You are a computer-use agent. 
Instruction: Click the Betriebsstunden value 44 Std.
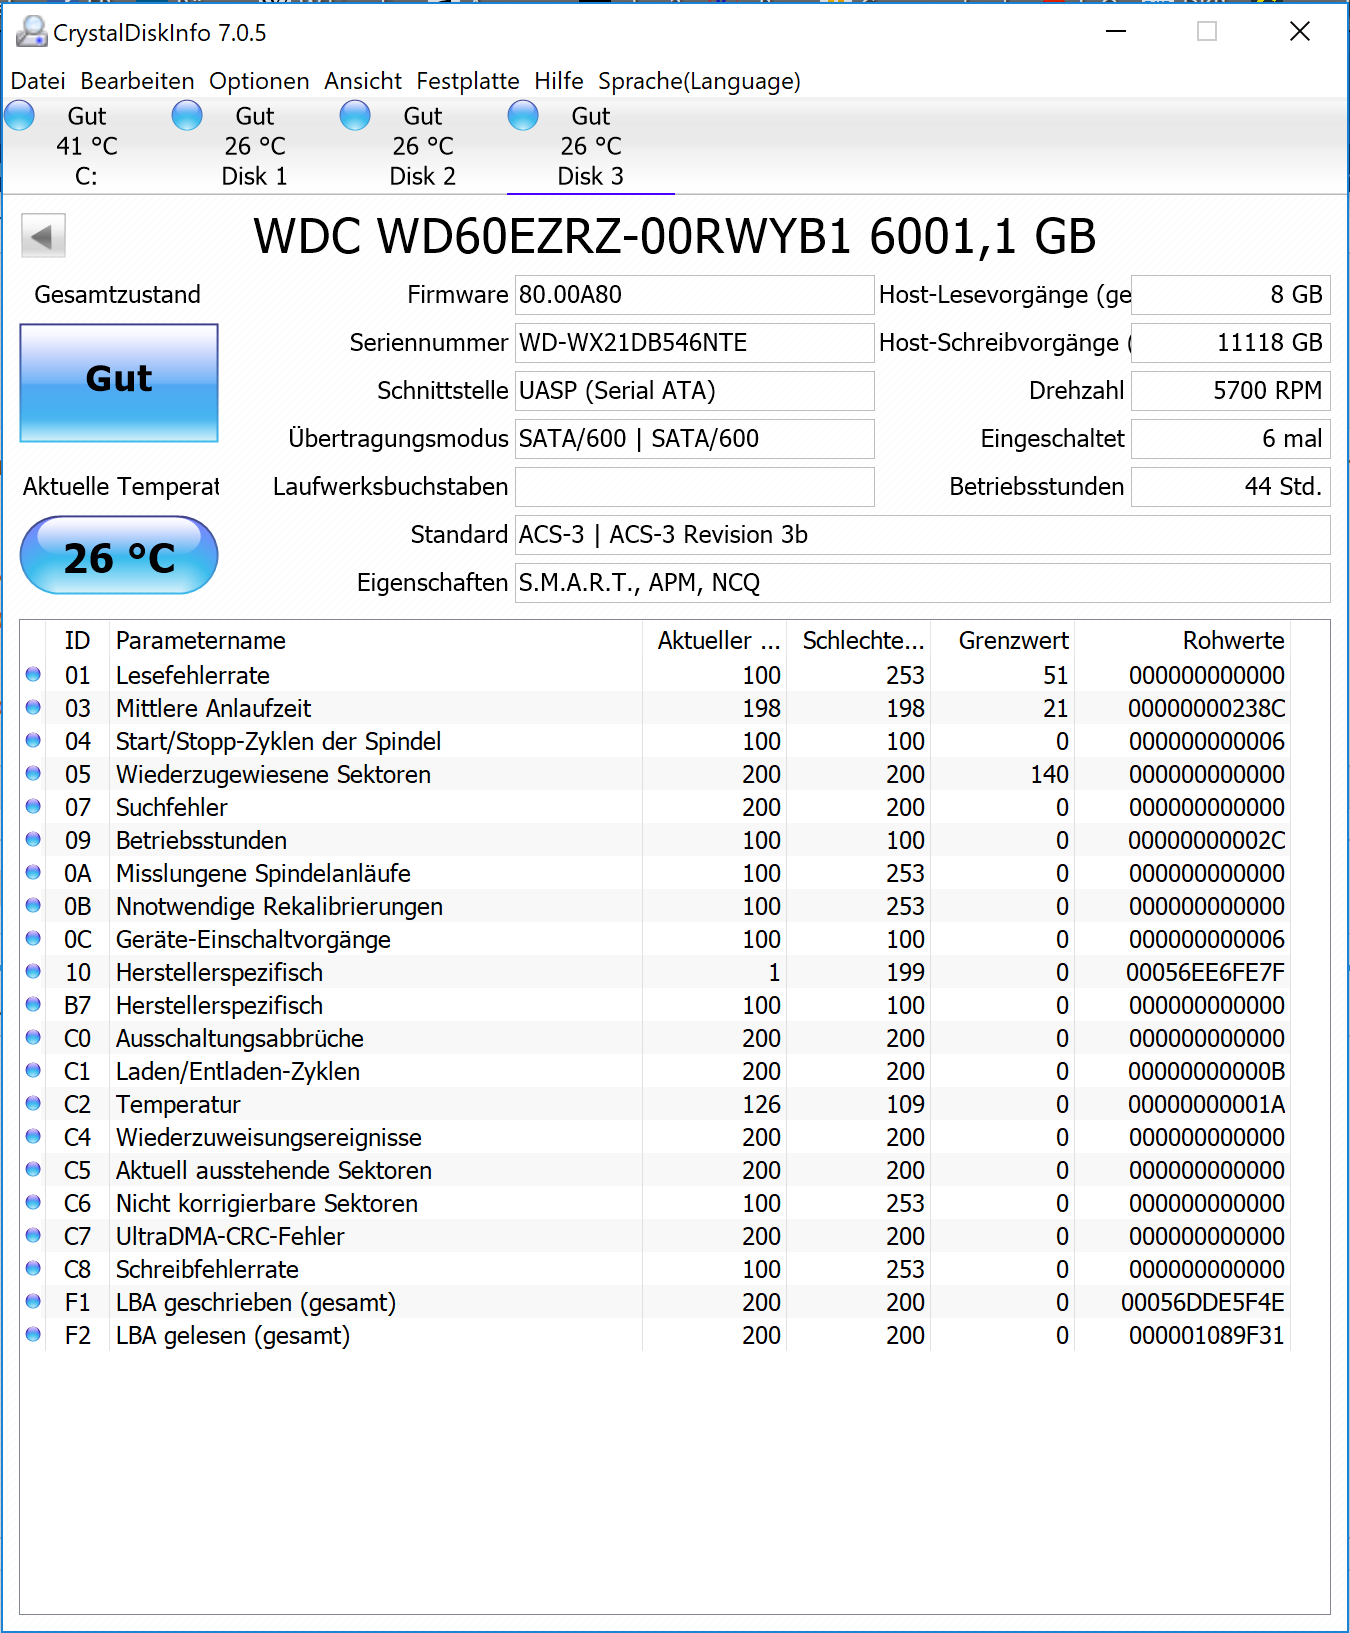coord(1230,487)
